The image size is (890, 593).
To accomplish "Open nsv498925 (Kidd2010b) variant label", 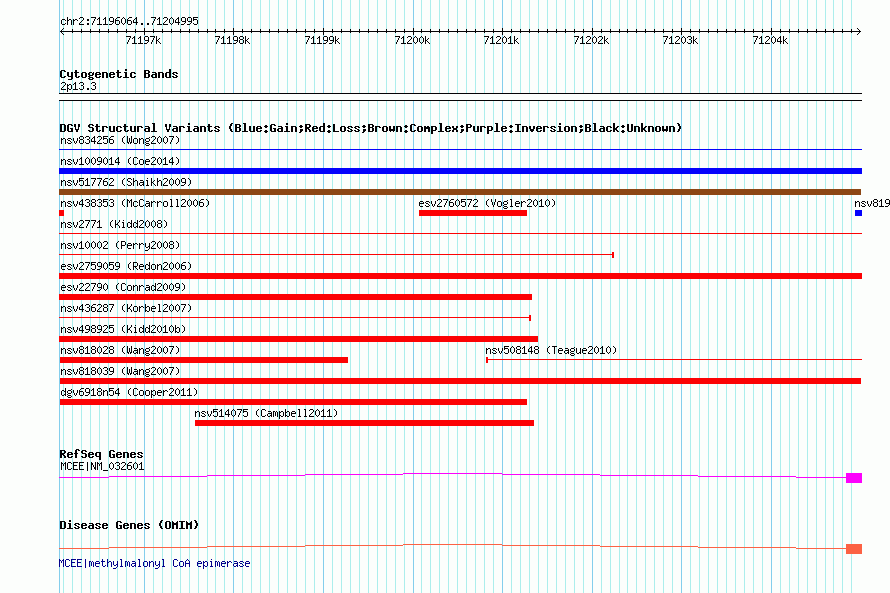I will (x=123, y=329).
